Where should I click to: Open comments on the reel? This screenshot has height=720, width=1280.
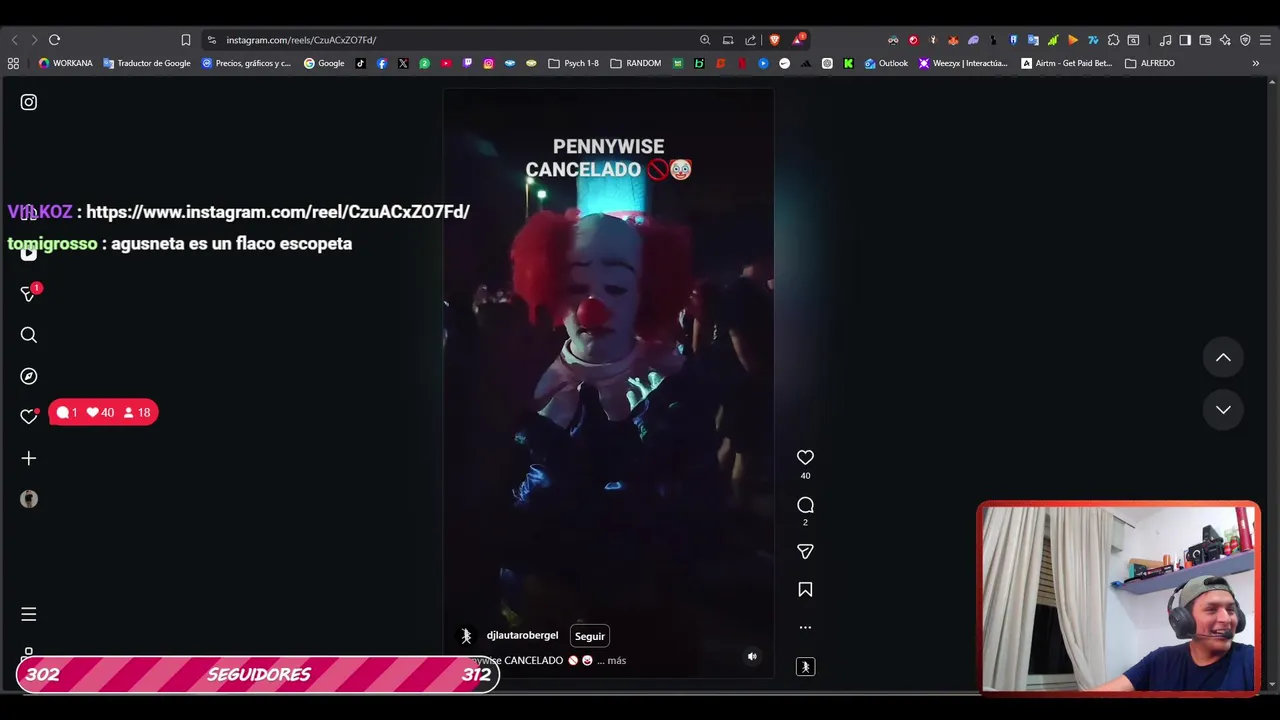[x=805, y=505]
